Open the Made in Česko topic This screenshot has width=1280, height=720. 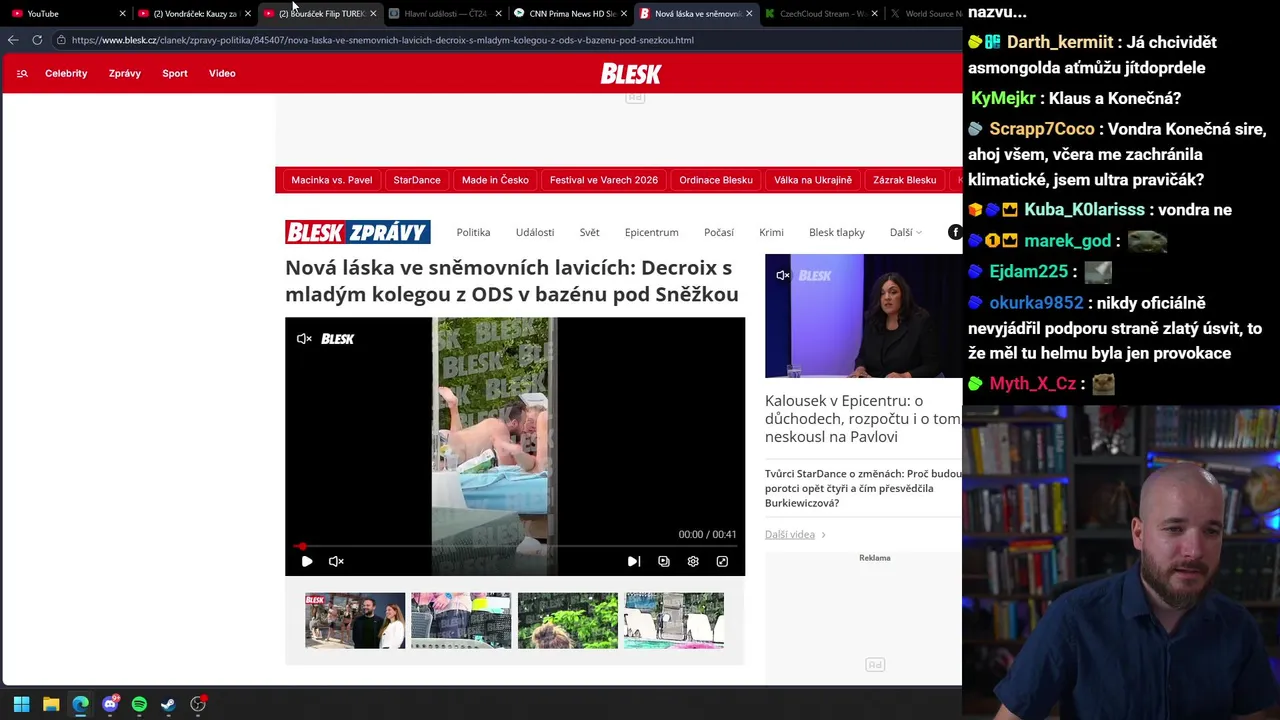495,180
